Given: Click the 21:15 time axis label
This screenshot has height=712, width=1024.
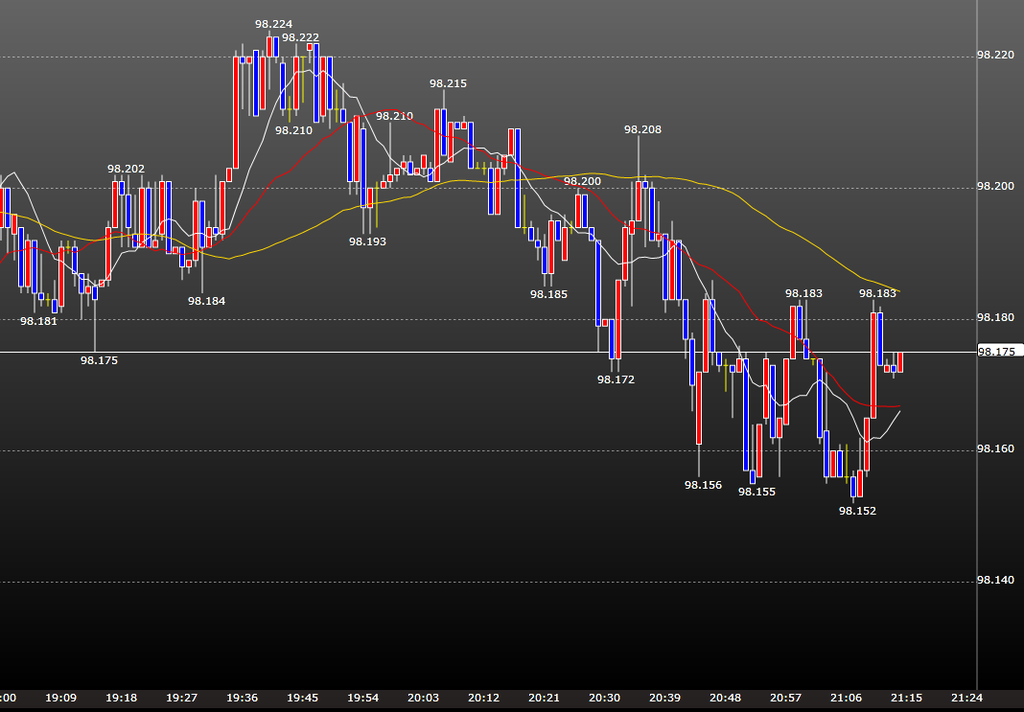Looking at the screenshot, I should 906,698.
